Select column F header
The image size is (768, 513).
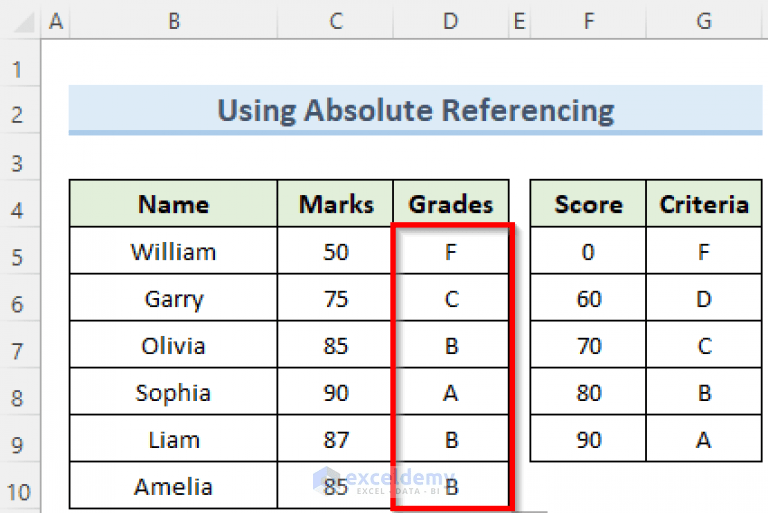click(x=588, y=21)
